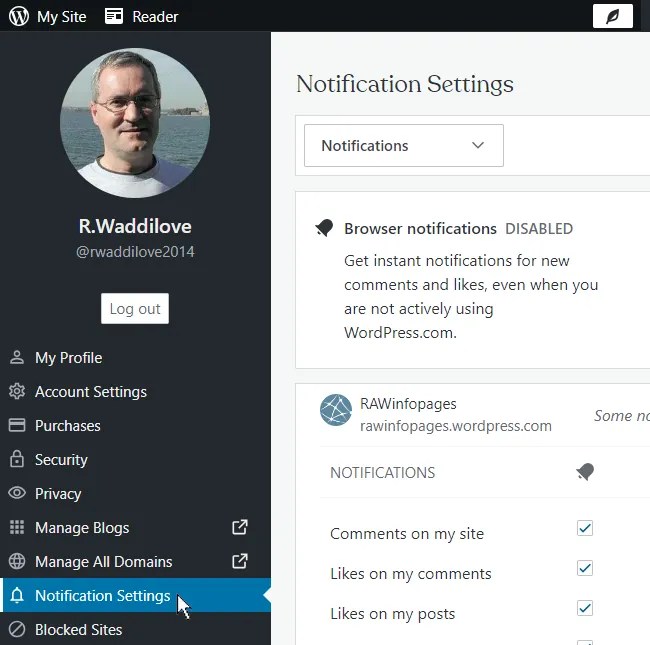Click the Account Settings gear icon
650x645 pixels.
point(17,391)
